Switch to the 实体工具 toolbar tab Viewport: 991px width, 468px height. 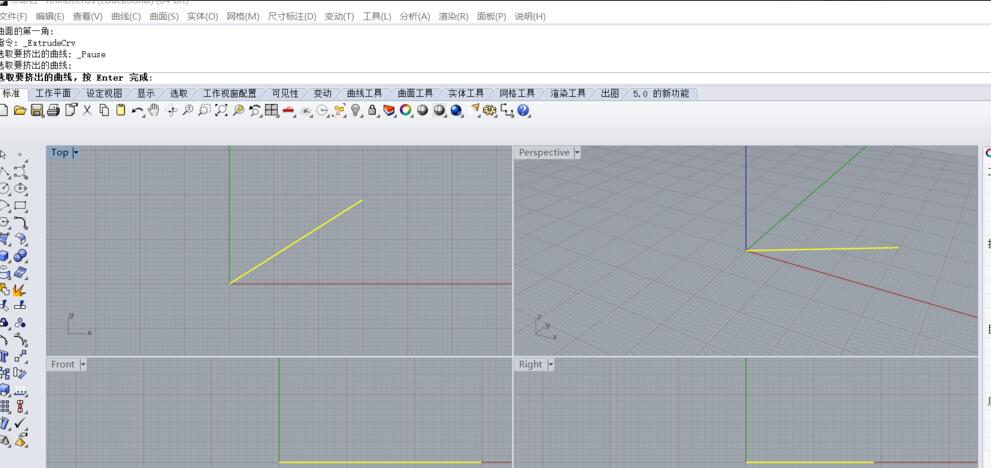point(466,94)
